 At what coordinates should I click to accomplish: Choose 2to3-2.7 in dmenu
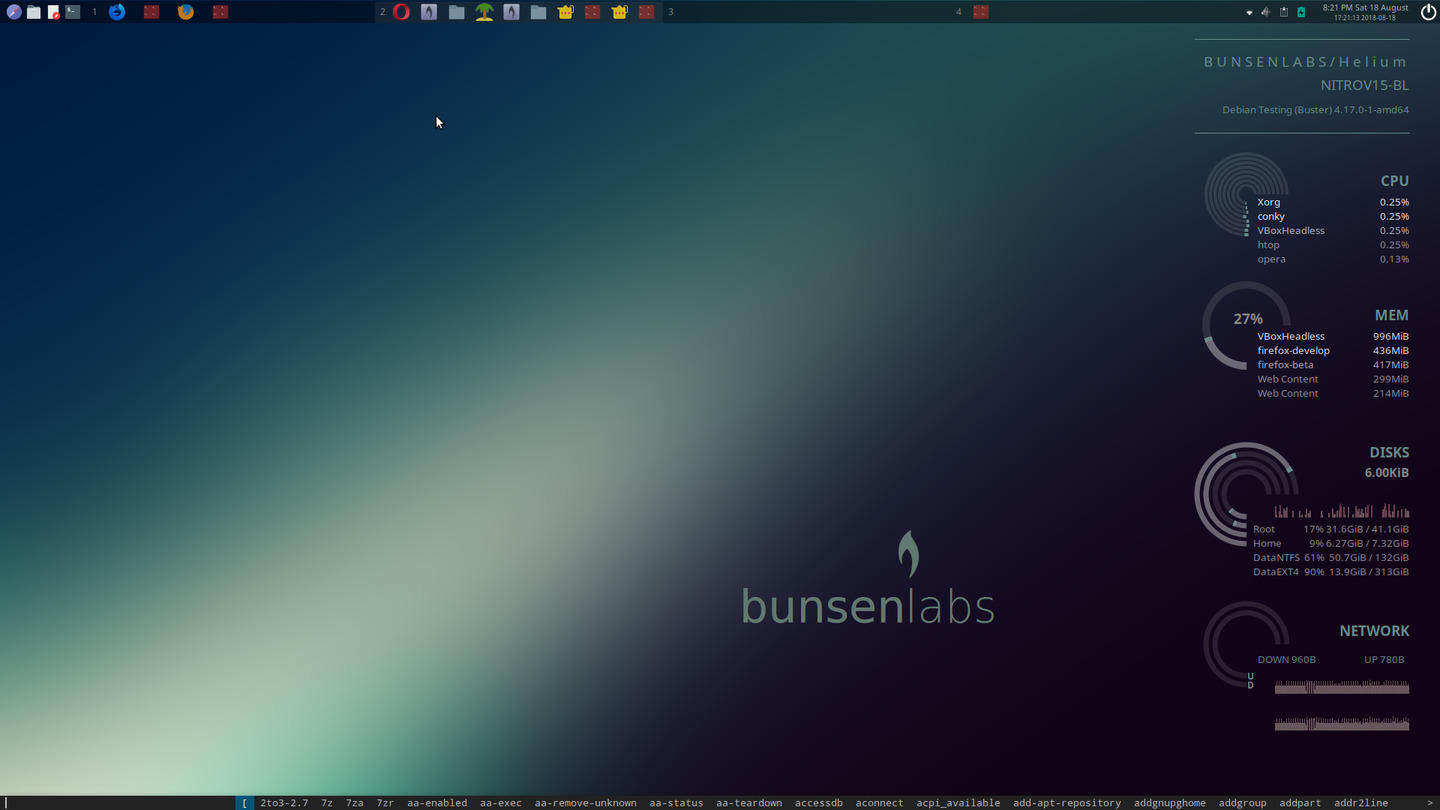point(284,803)
